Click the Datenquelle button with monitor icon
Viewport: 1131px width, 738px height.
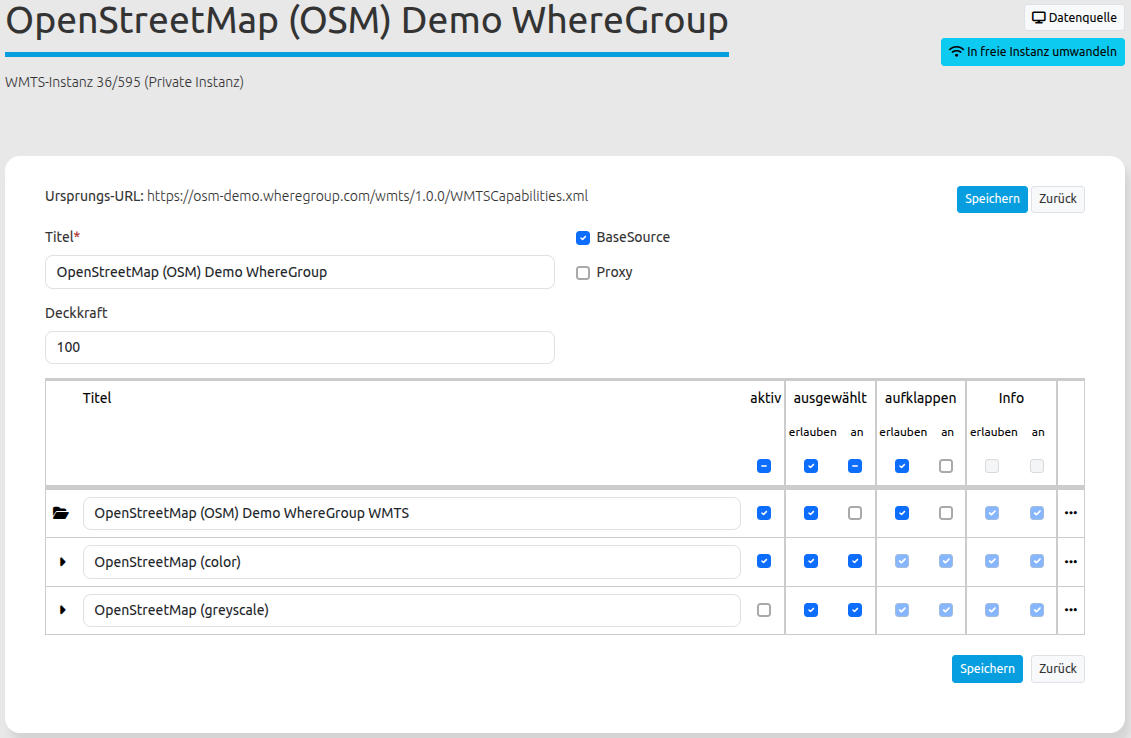[x=1074, y=18]
